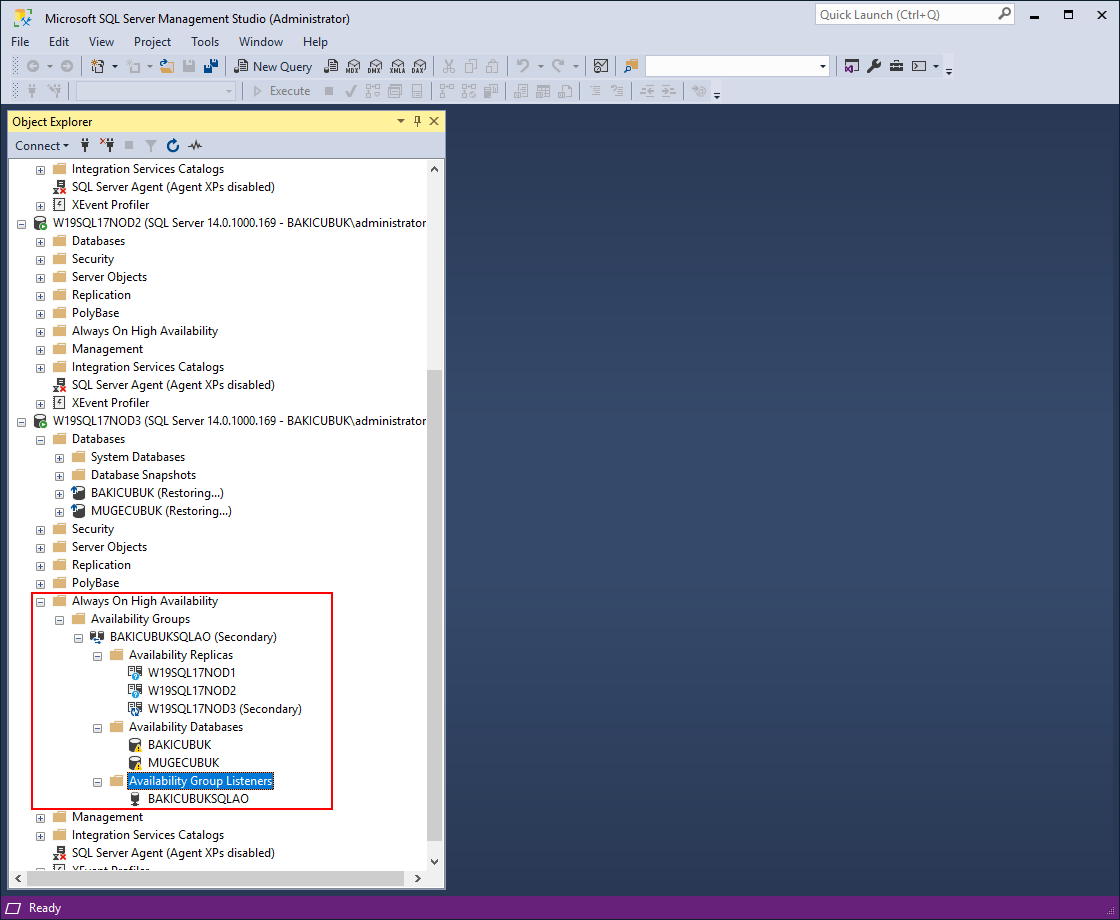
Task: Expand the BAKICUBUK (Restoring...) database
Action: (x=59, y=494)
